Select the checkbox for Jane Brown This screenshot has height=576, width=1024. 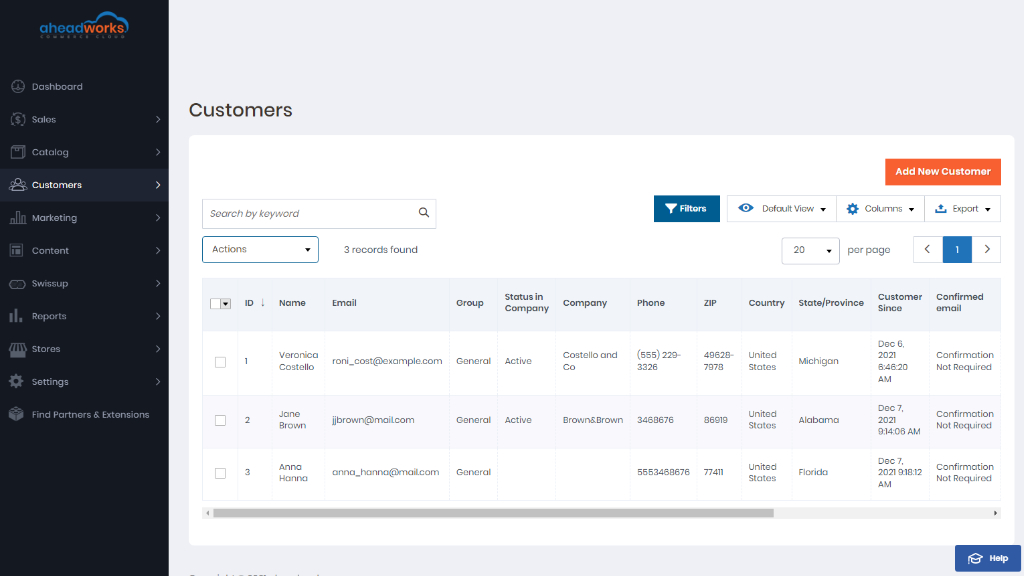click(220, 421)
